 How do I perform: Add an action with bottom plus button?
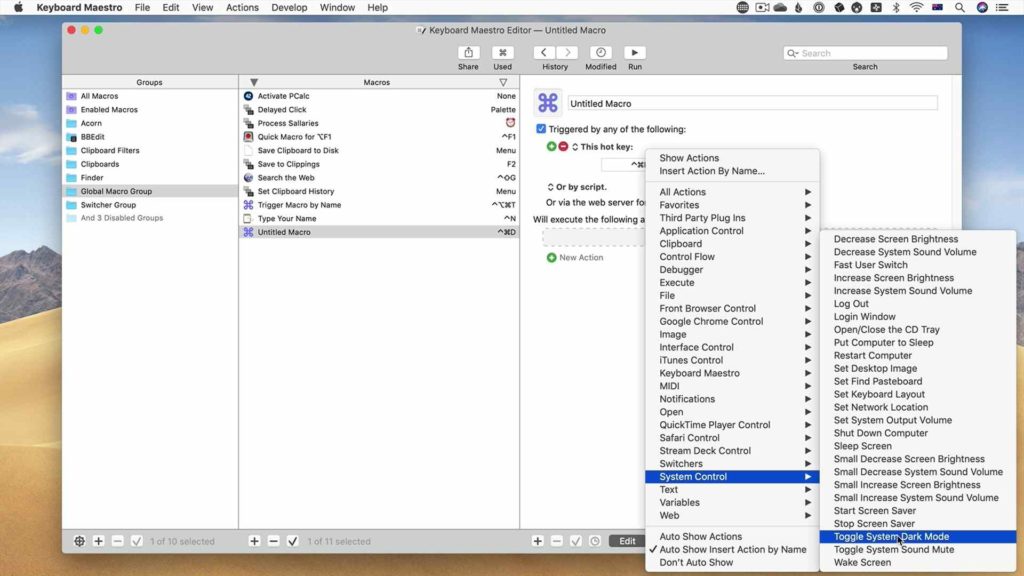click(x=537, y=541)
